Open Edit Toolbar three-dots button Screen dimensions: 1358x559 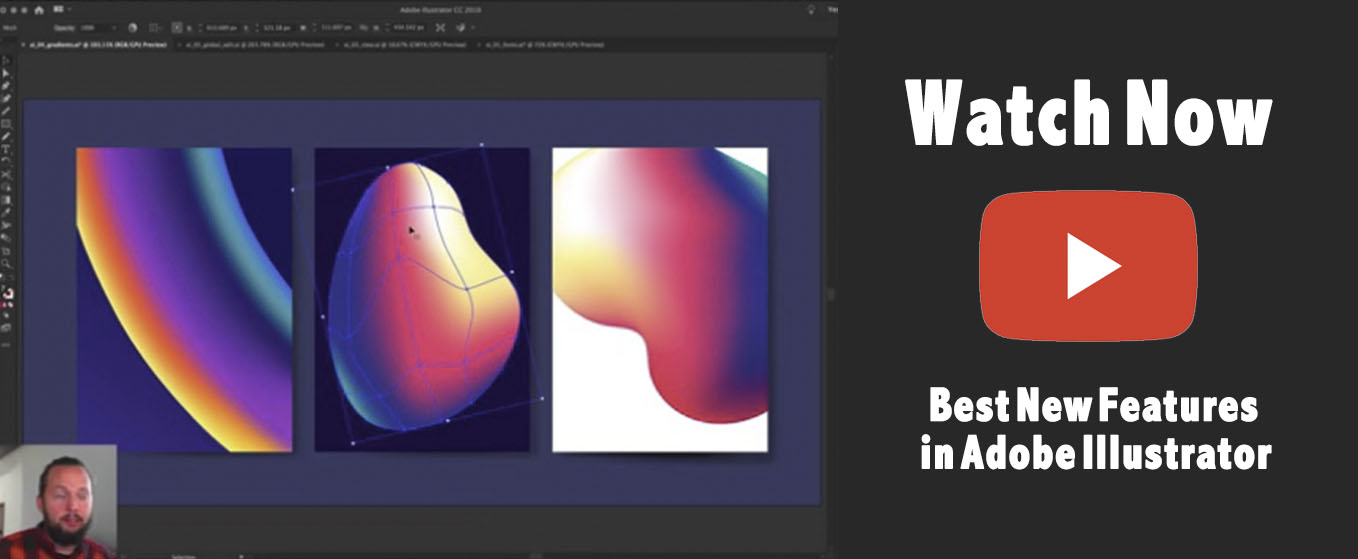(x=6, y=343)
